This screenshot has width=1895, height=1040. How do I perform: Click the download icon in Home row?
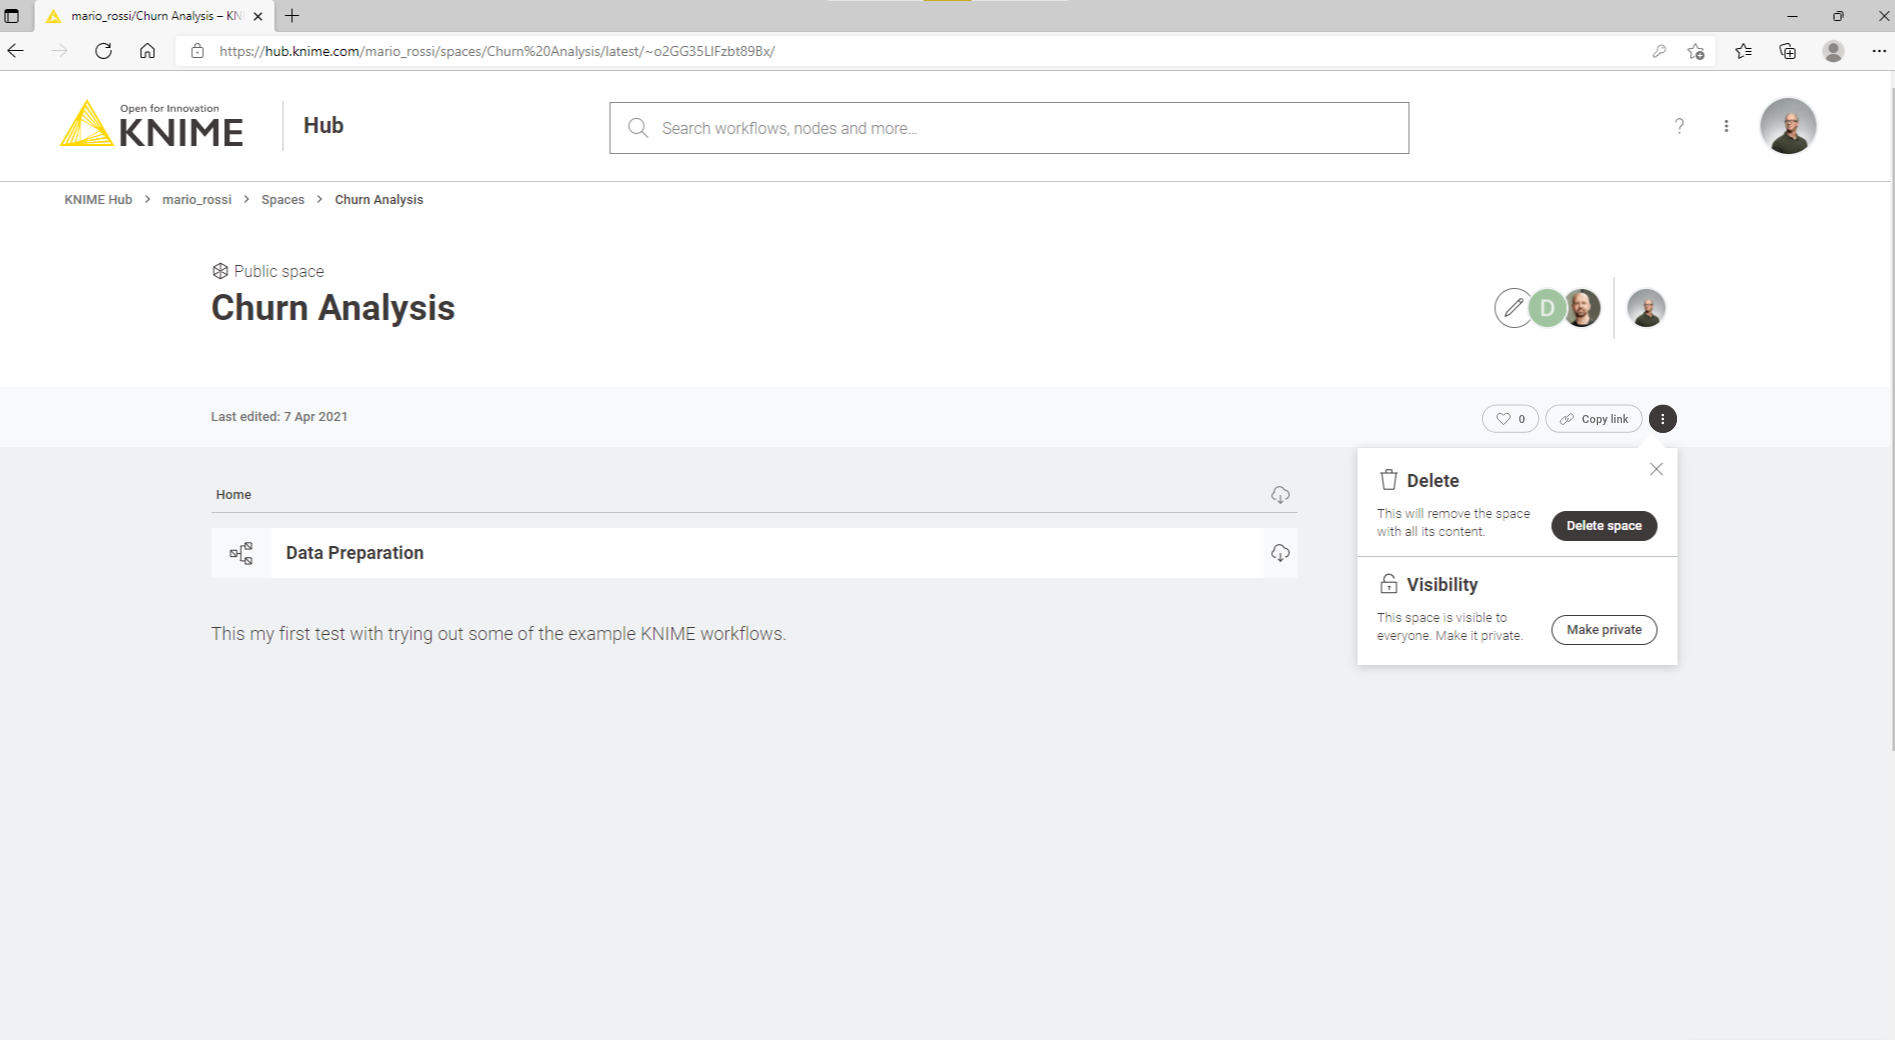coord(1280,495)
